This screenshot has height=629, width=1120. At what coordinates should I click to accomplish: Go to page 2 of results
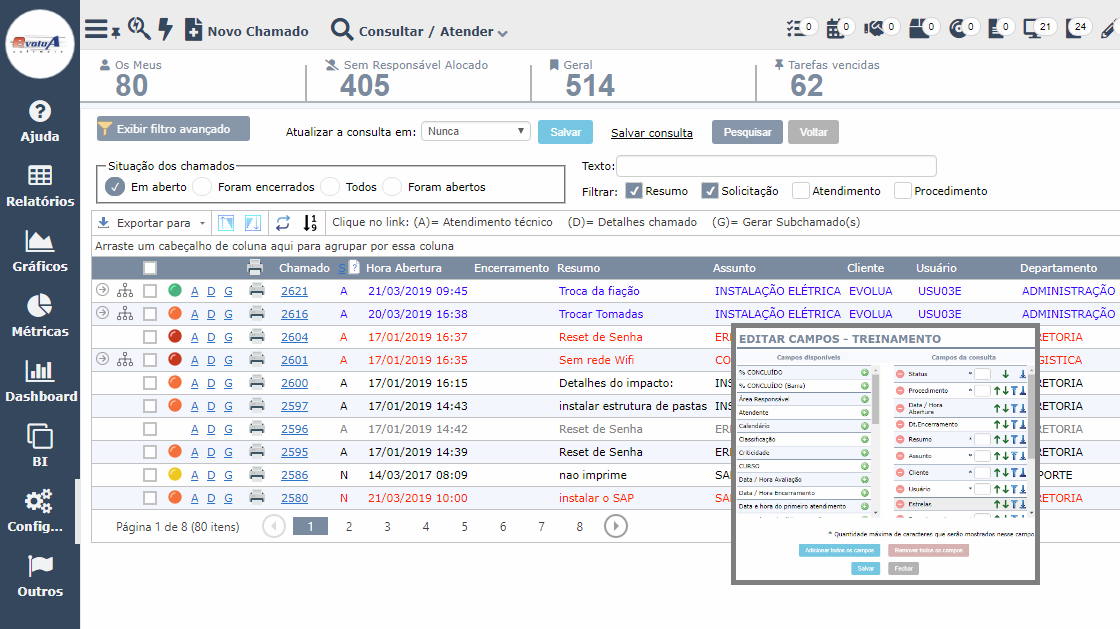[348, 526]
